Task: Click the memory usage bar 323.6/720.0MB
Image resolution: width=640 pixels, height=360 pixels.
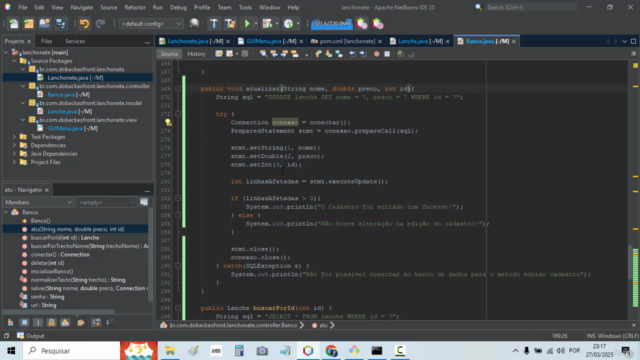Action: (332, 24)
